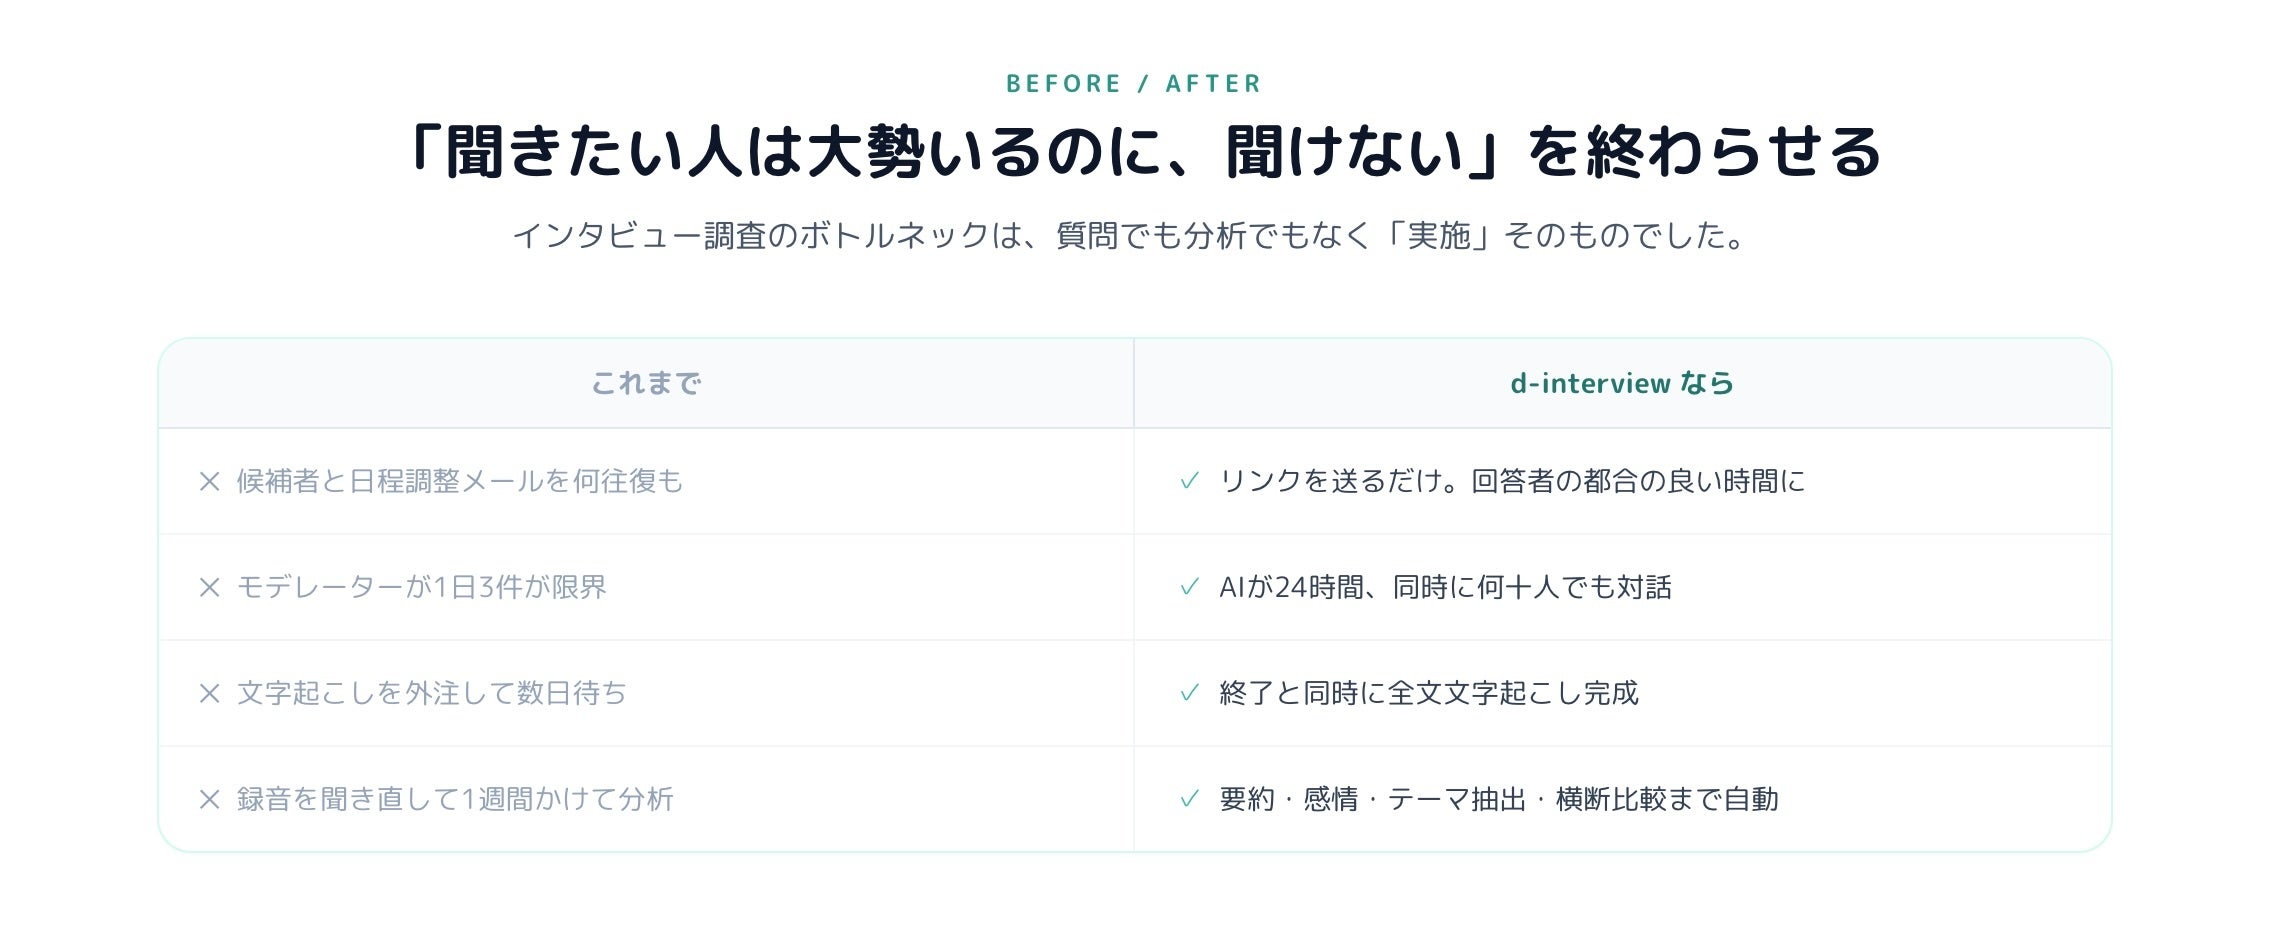Click the text リンクを送るだけ。回答者の都合の良い時間に
2284x946 pixels.
click(x=1512, y=482)
